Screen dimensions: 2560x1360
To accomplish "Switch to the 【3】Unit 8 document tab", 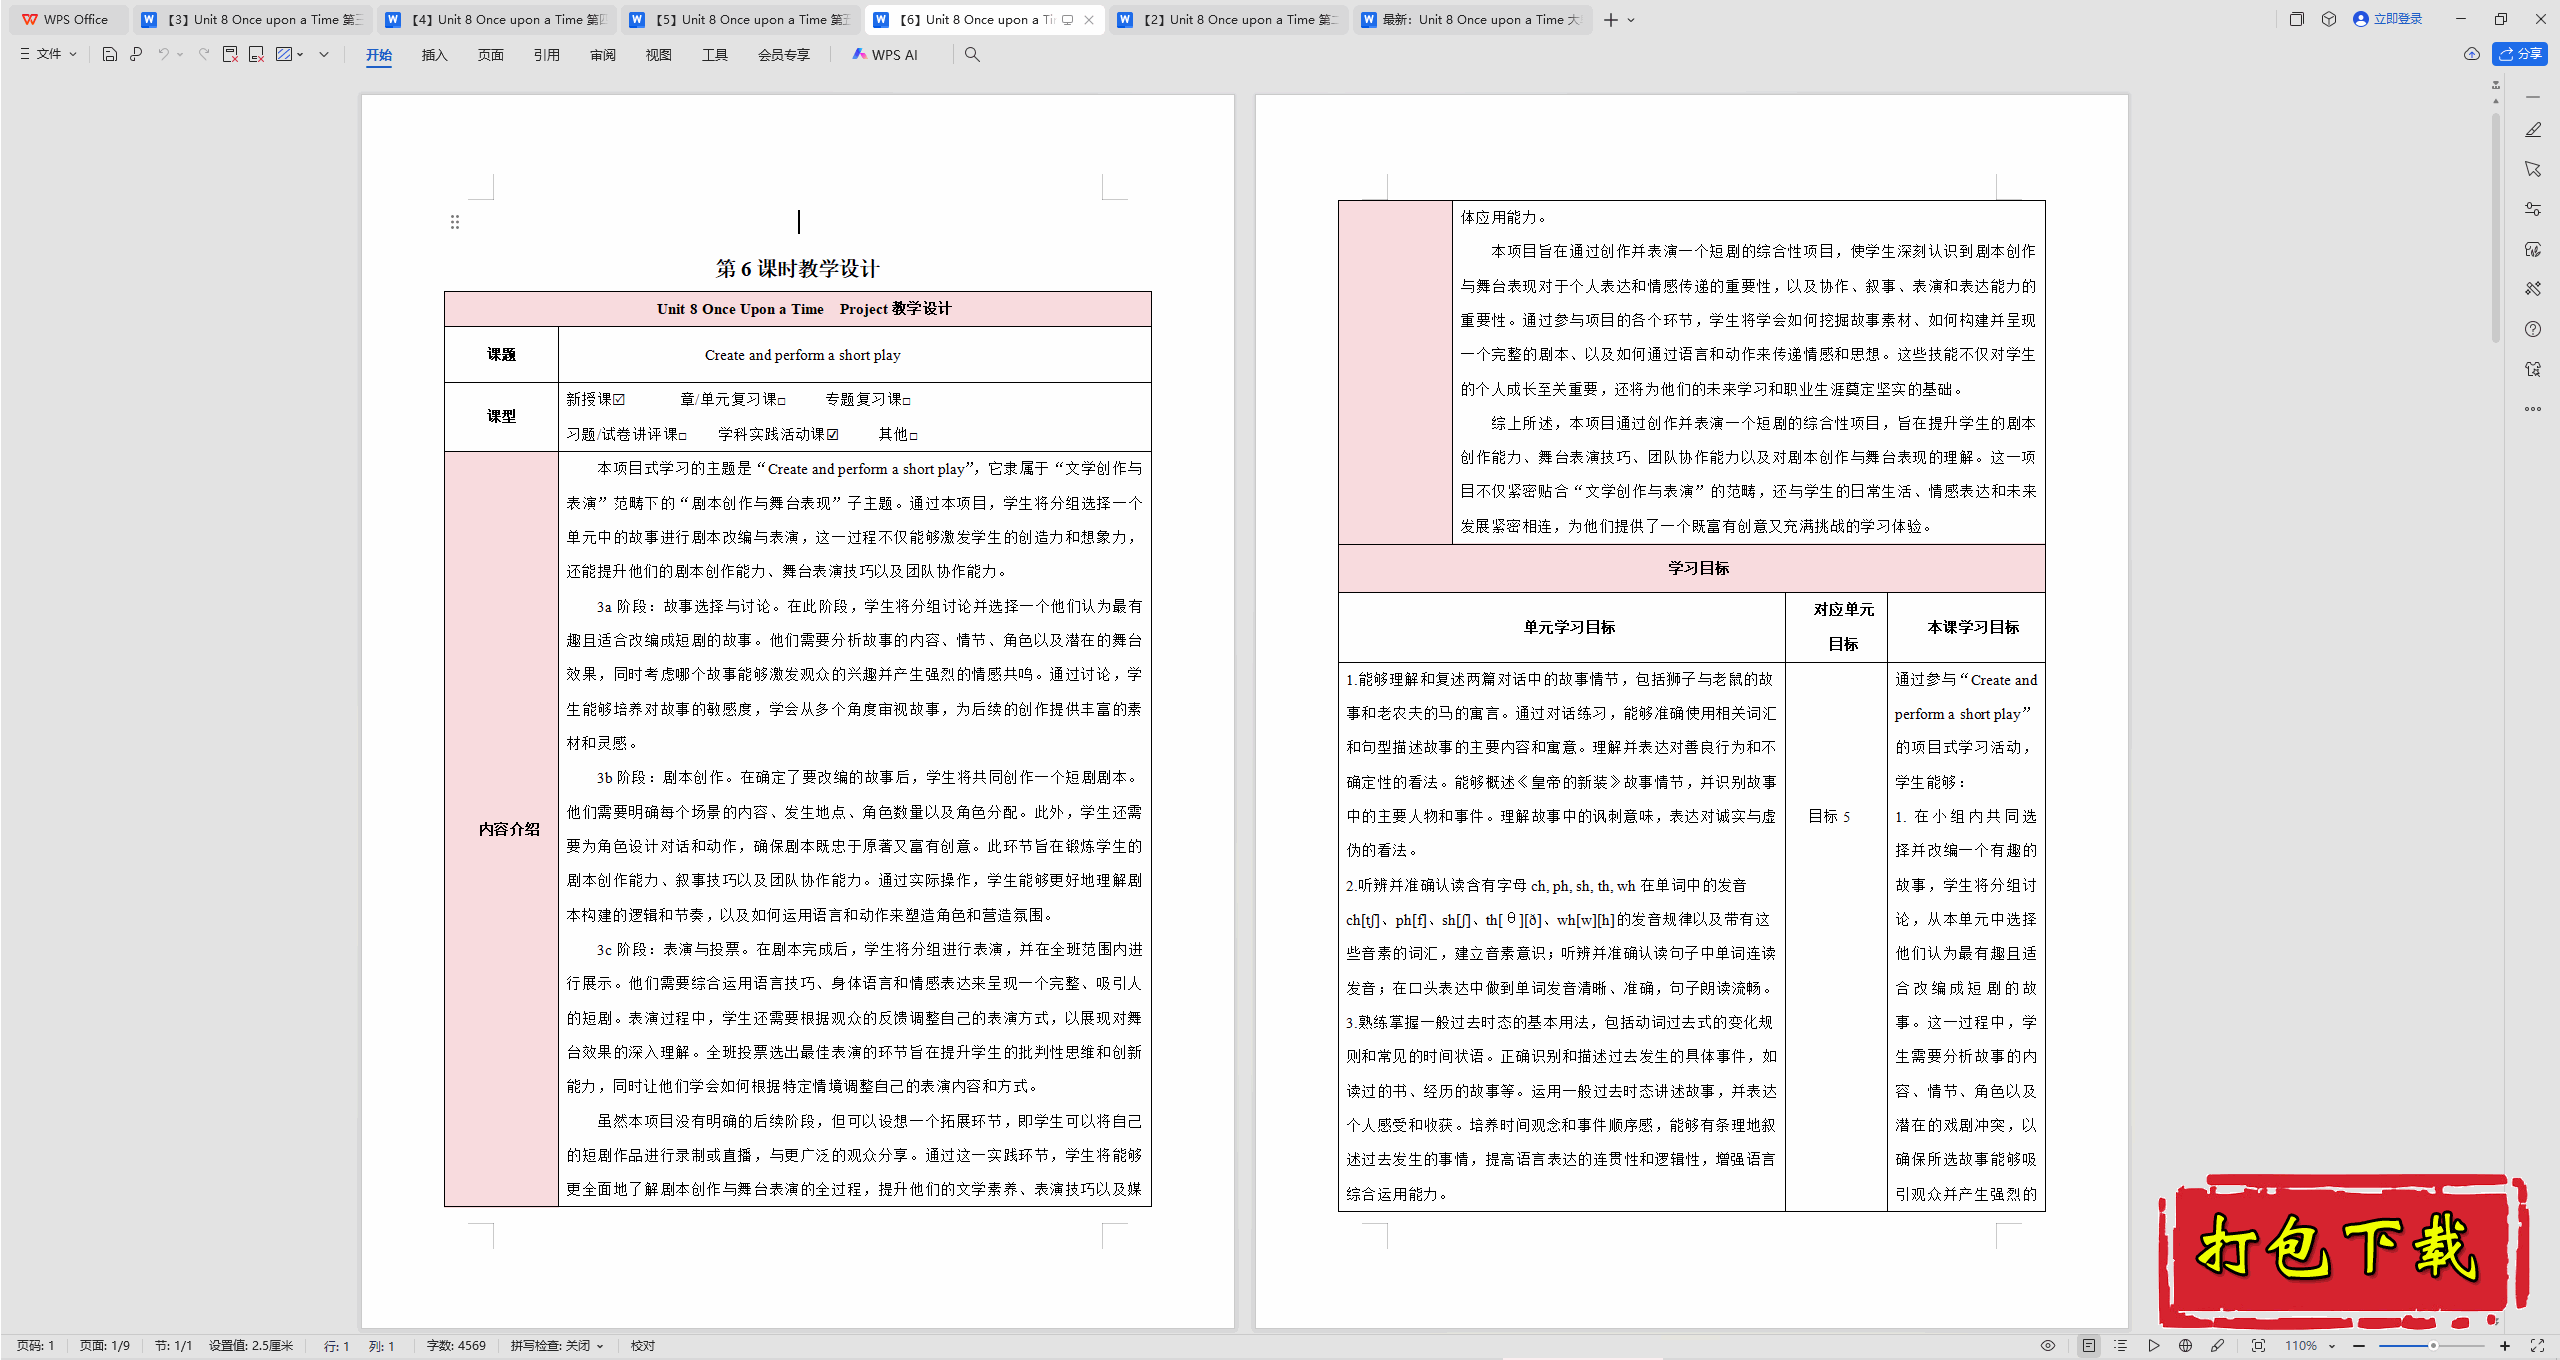I will coord(252,19).
